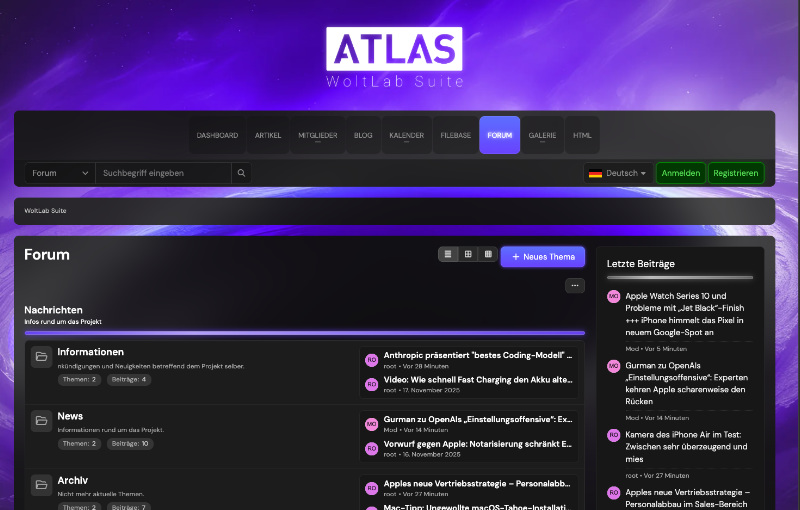Open the Filebase menu item
Viewport: 800px width, 510px height.
455,135
